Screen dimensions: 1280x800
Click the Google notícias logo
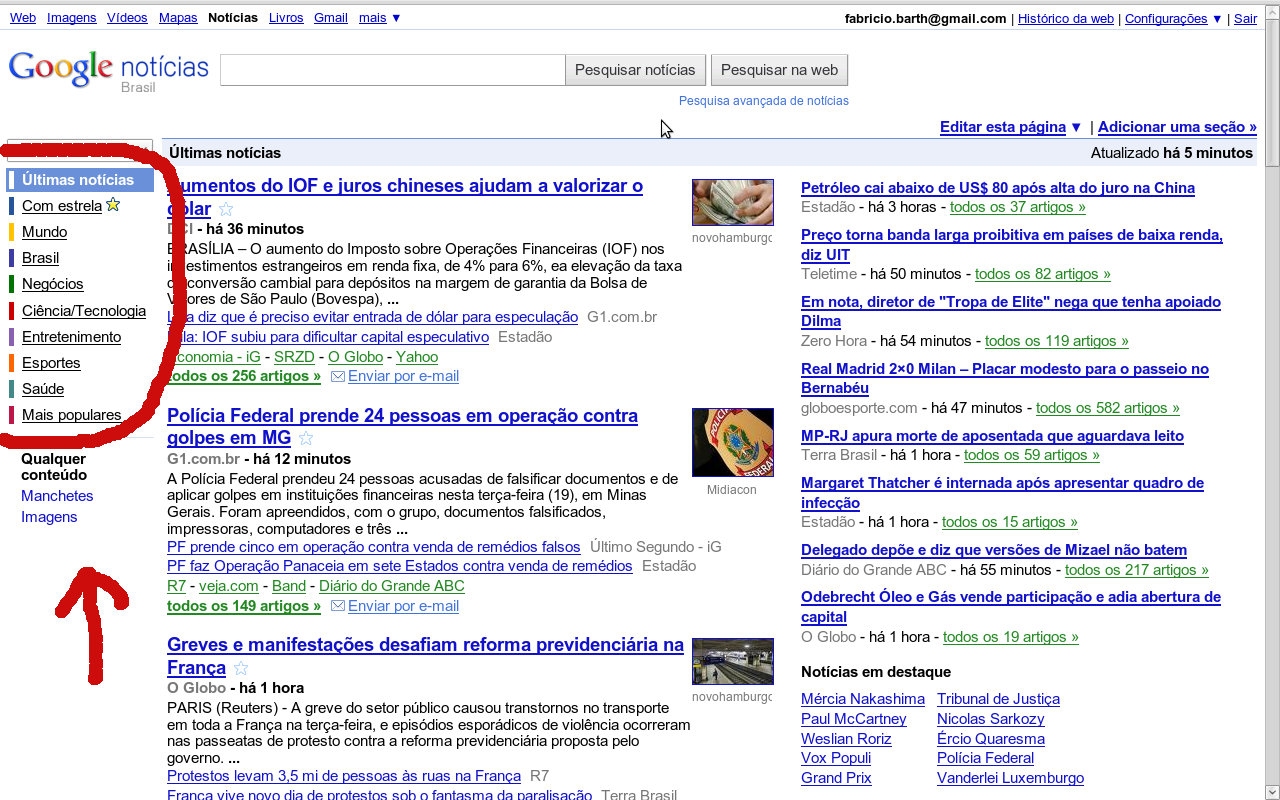pos(109,71)
